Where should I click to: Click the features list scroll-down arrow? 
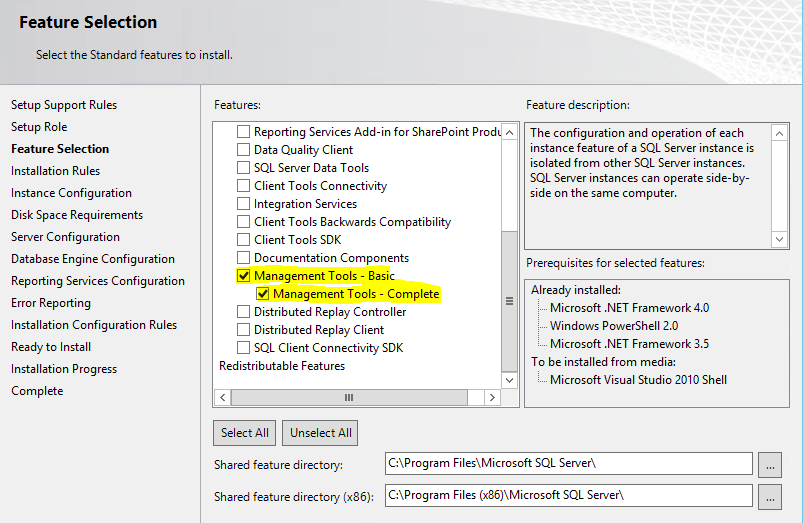click(x=509, y=380)
